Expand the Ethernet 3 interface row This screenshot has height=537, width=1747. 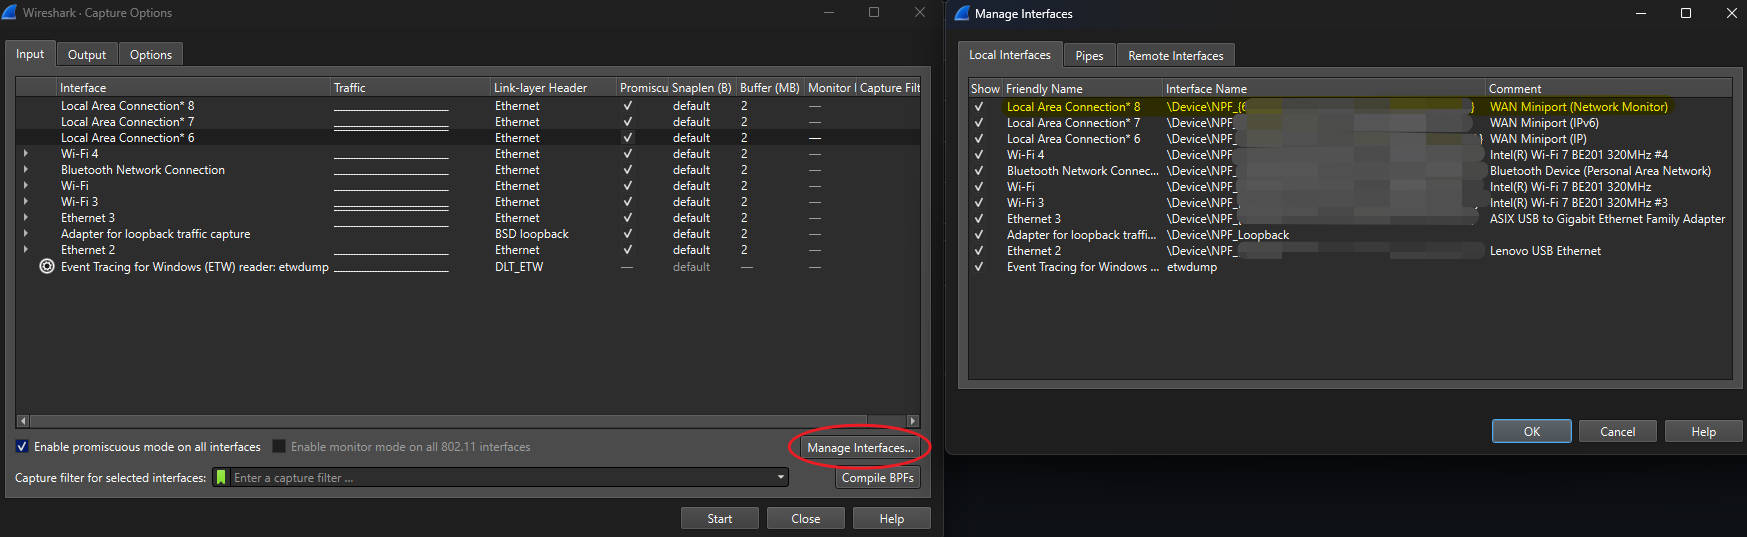(x=25, y=218)
